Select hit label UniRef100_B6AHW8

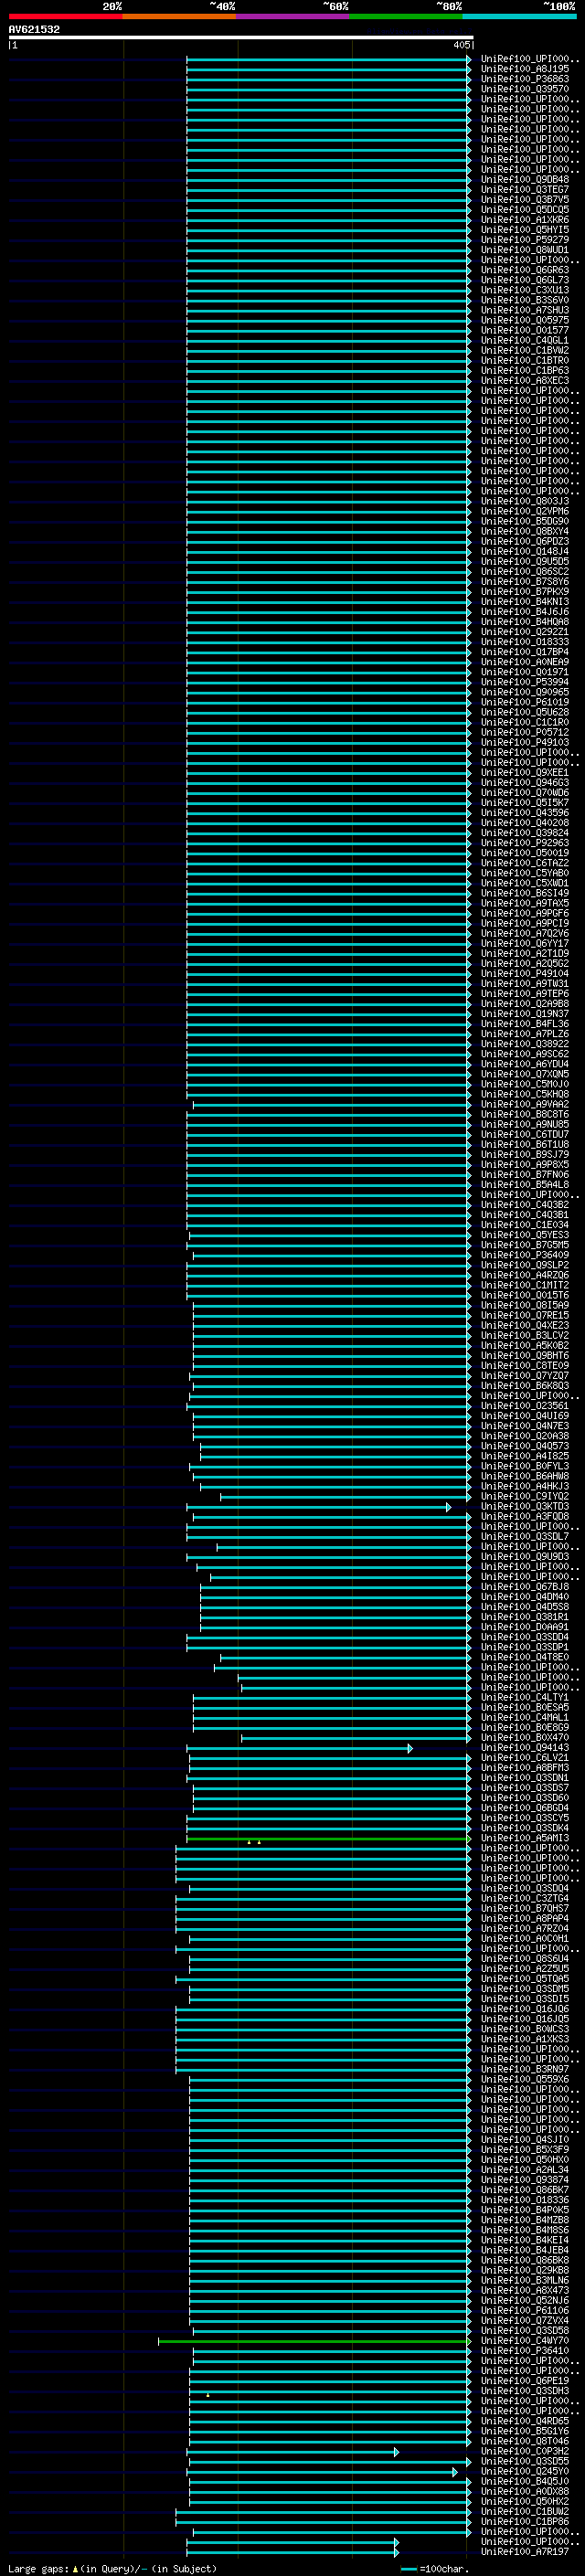tap(525, 1476)
